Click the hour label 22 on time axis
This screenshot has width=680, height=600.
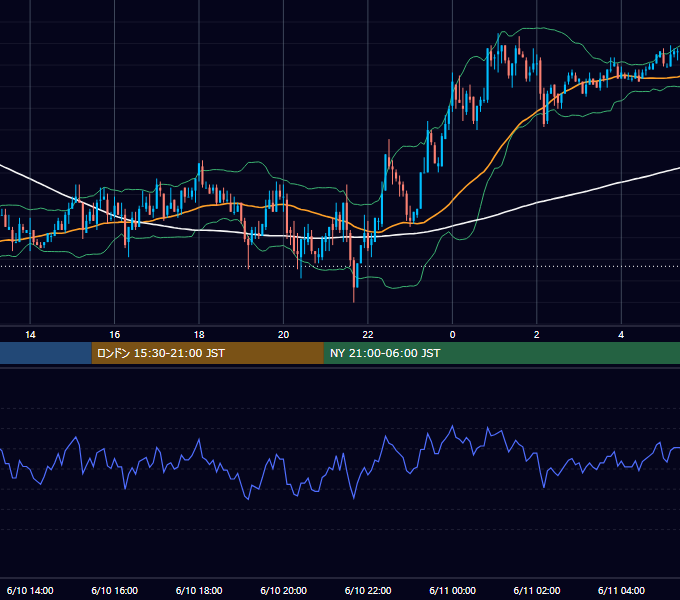(368, 335)
